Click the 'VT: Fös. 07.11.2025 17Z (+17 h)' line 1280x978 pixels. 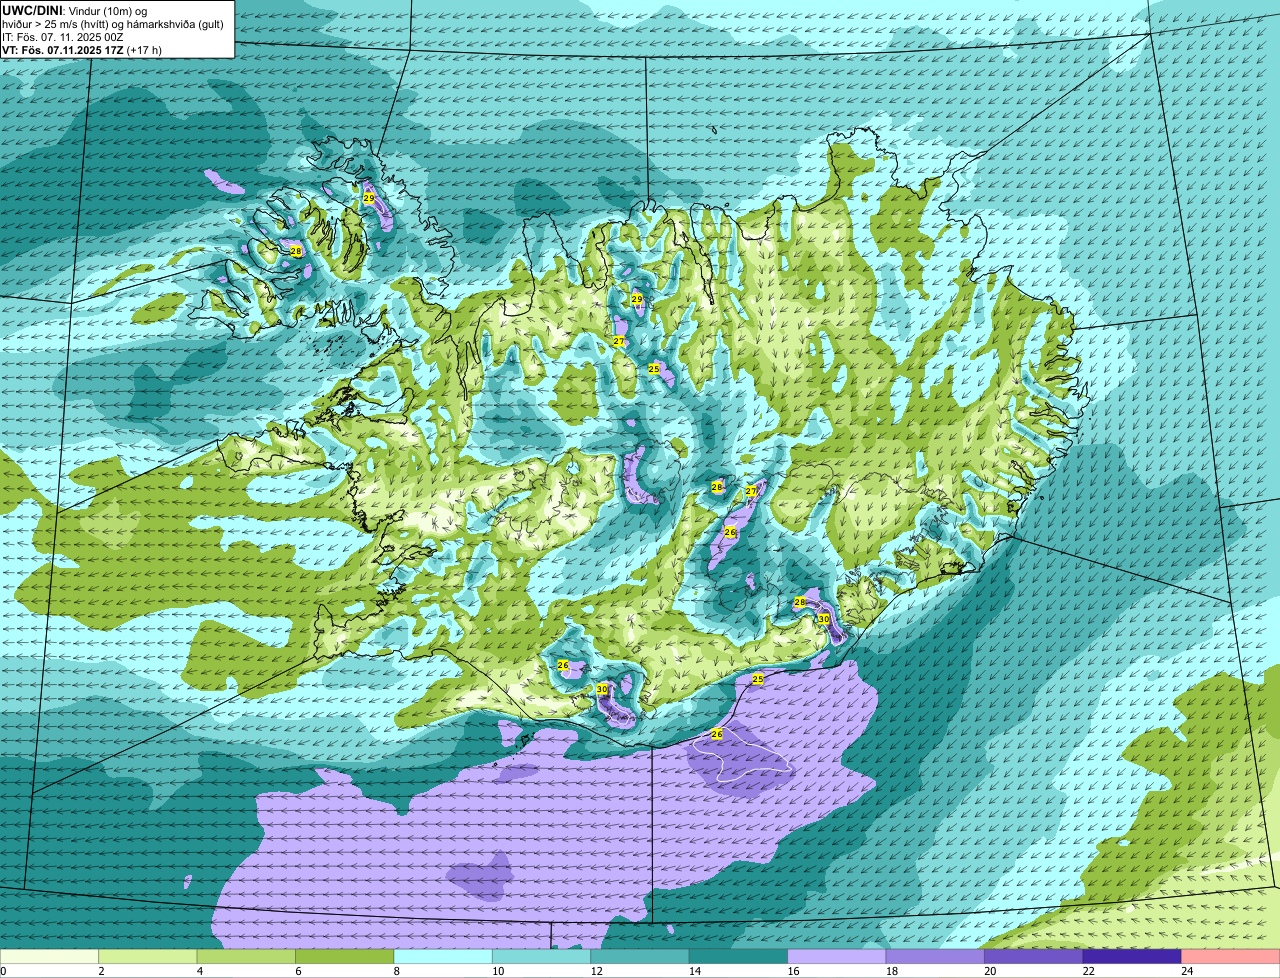click(x=82, y=50)
